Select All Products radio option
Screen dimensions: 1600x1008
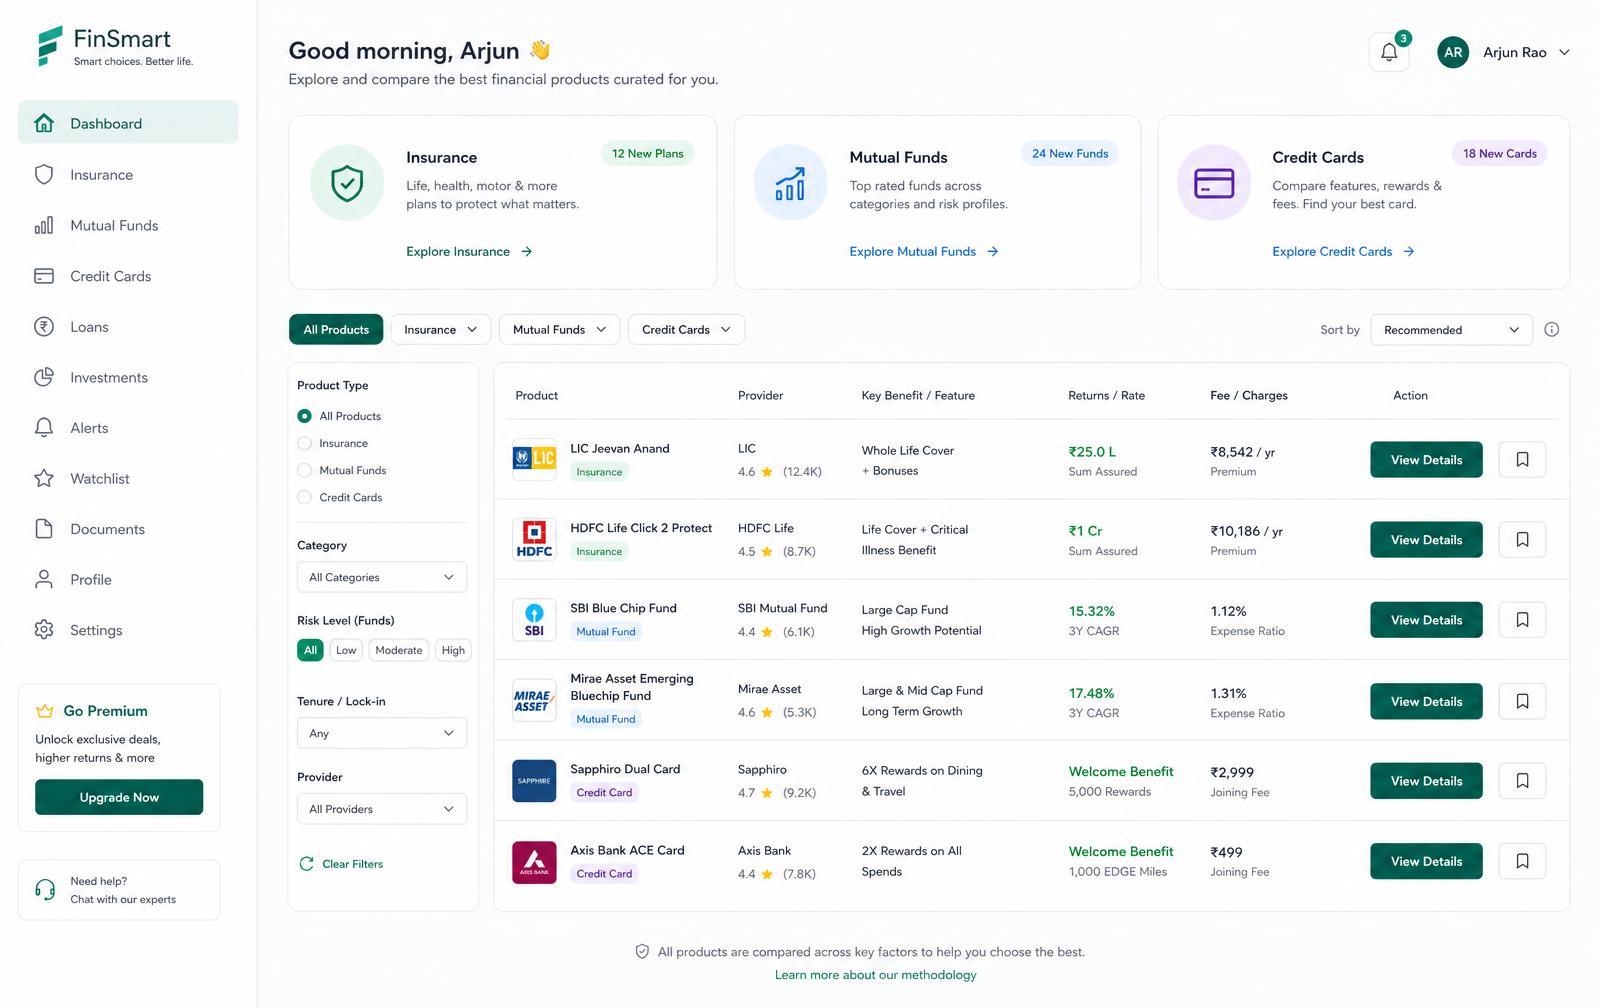tap(305, 416)
